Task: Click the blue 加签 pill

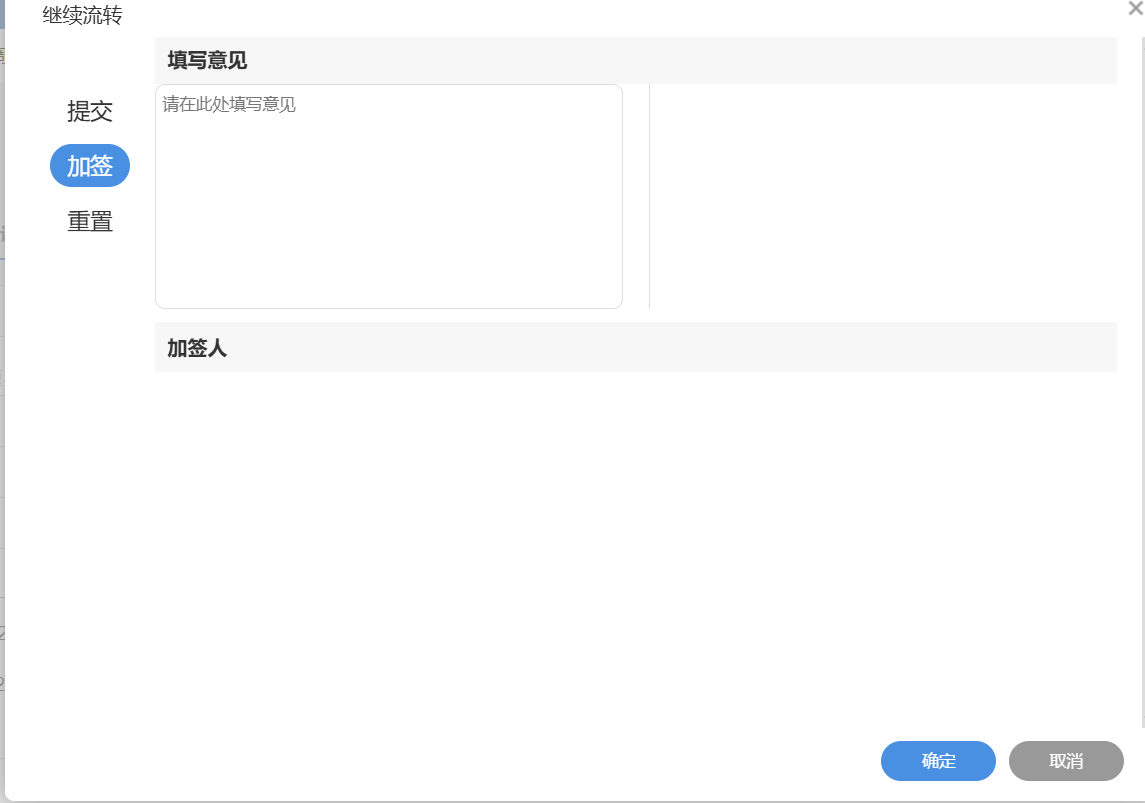Action: (90, 166)
